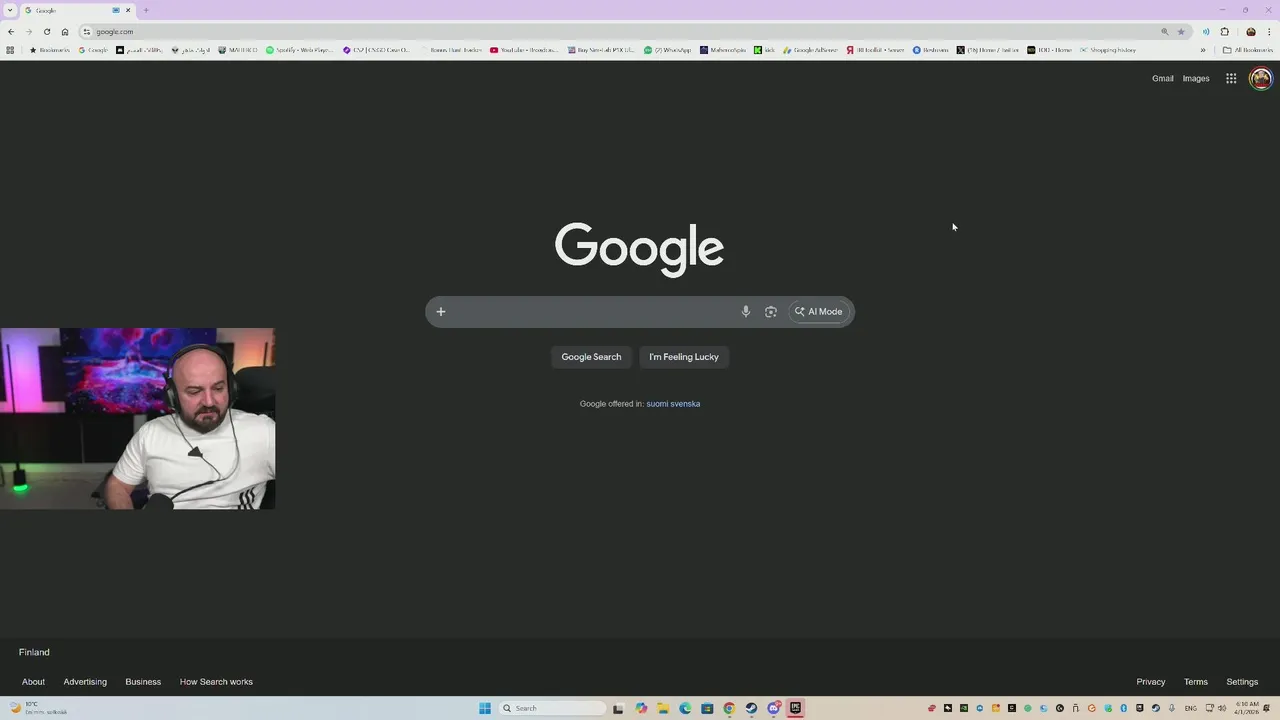Open Google apps grid
Screen dimensions: 1280x720
pos(1231,78)
